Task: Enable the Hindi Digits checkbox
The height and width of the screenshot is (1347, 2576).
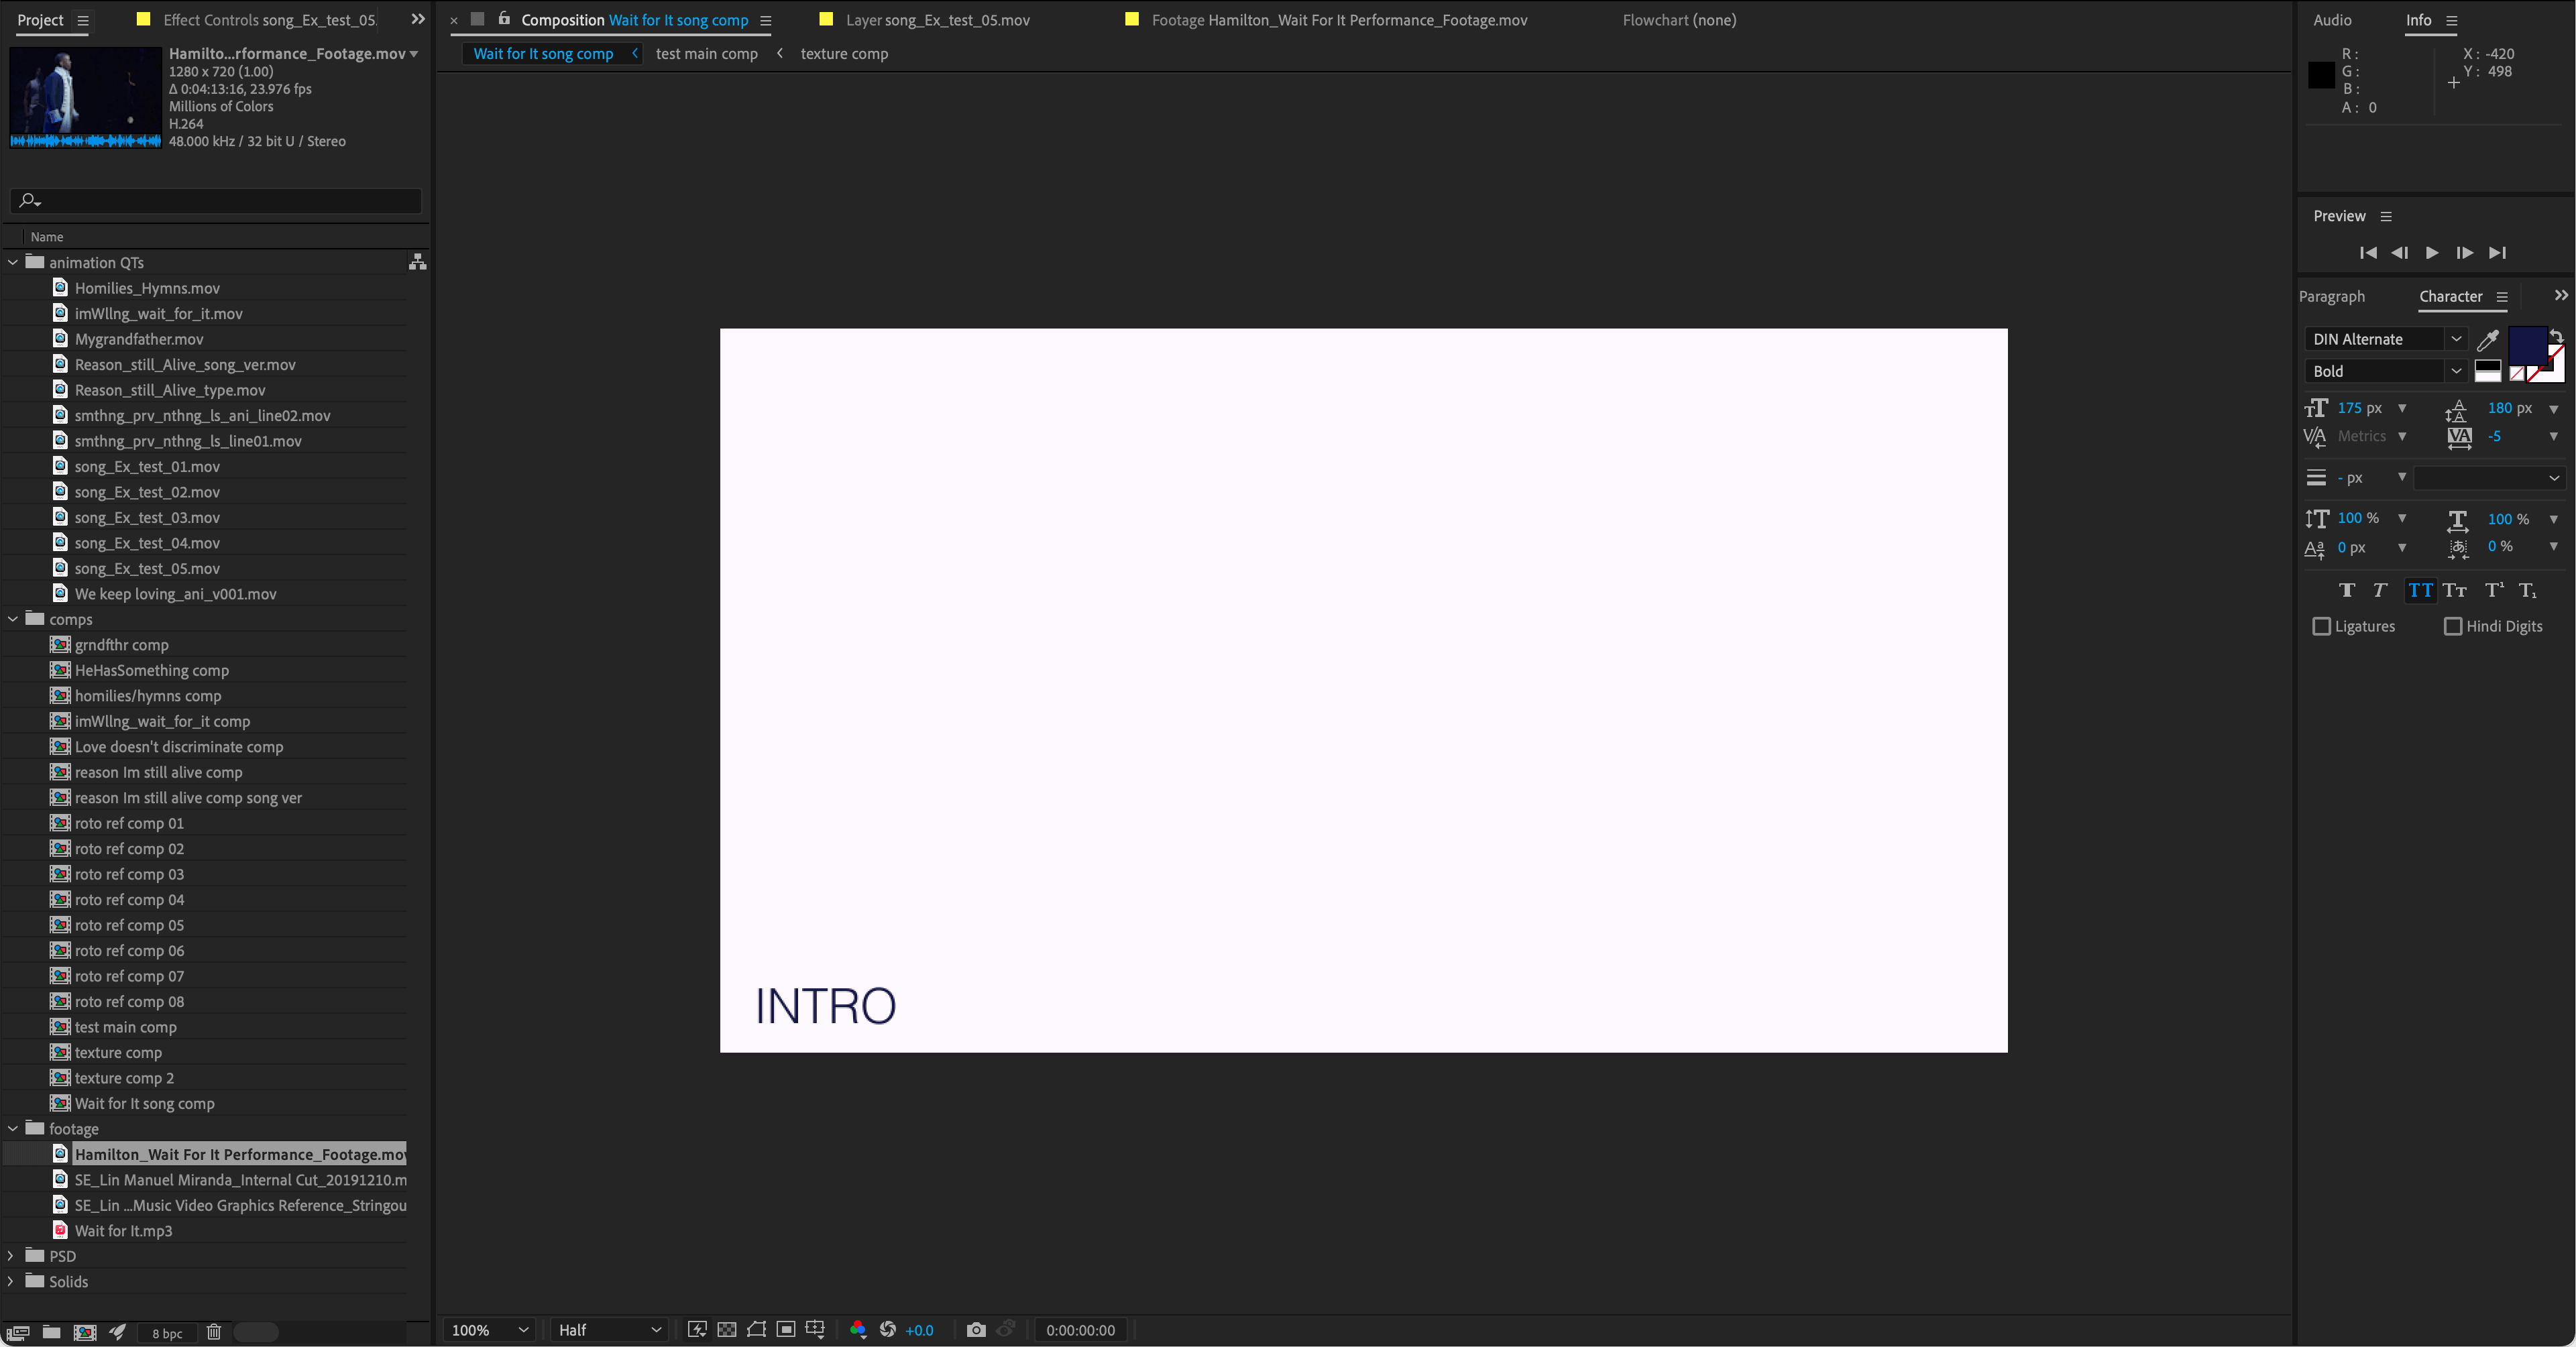Action: click(2453, 626)
